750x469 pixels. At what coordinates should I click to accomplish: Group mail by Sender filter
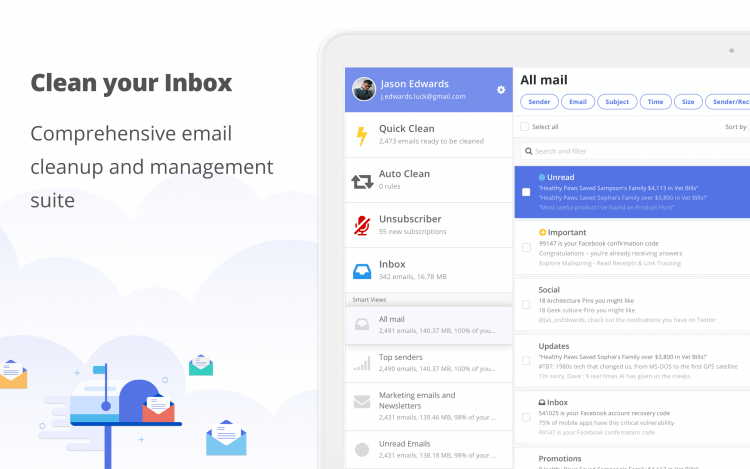(x=540, y=102)
